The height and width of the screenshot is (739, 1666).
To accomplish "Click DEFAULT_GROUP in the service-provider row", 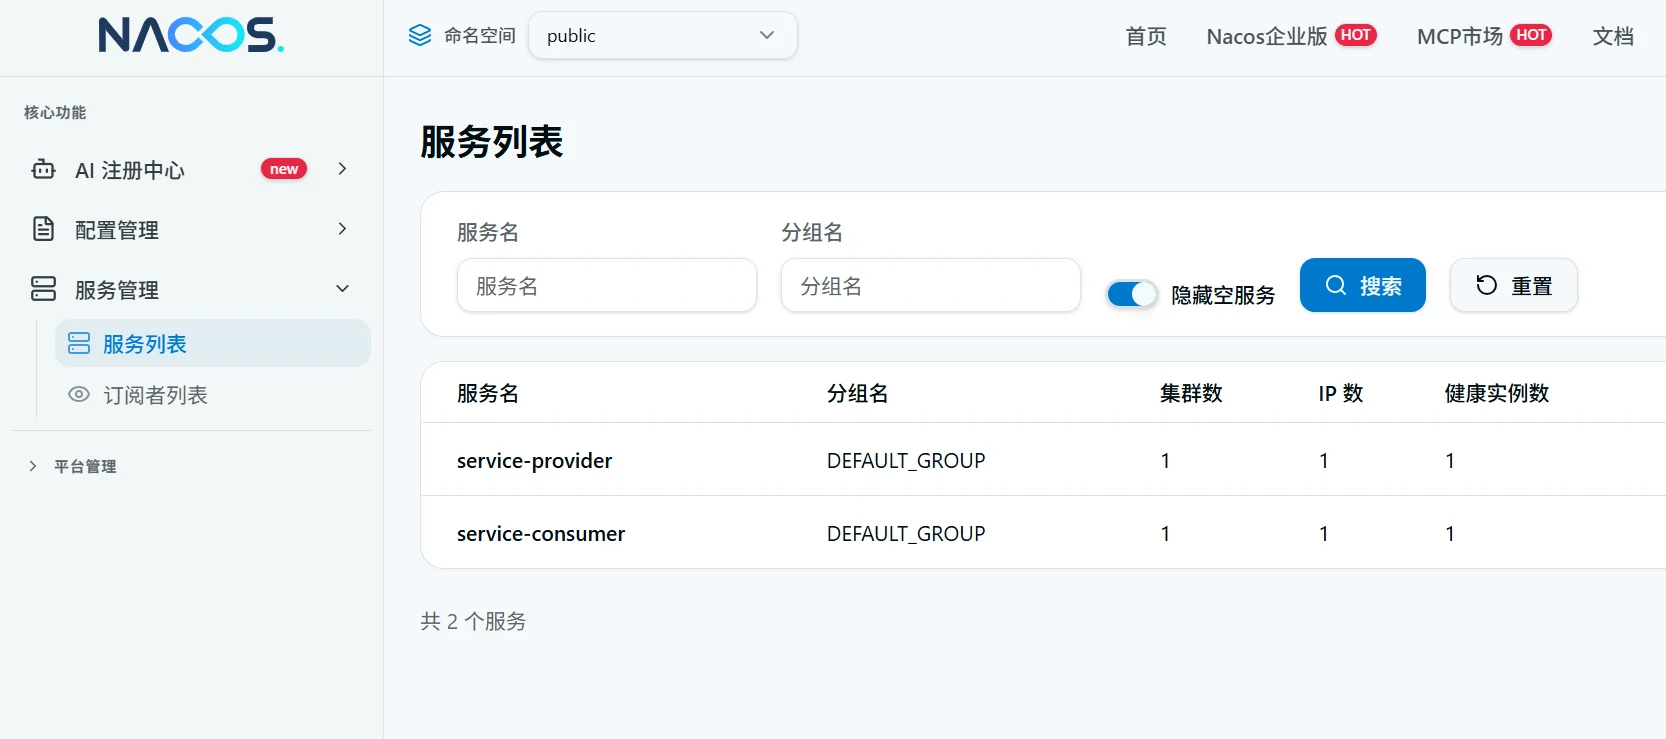I will coord(906,460).
